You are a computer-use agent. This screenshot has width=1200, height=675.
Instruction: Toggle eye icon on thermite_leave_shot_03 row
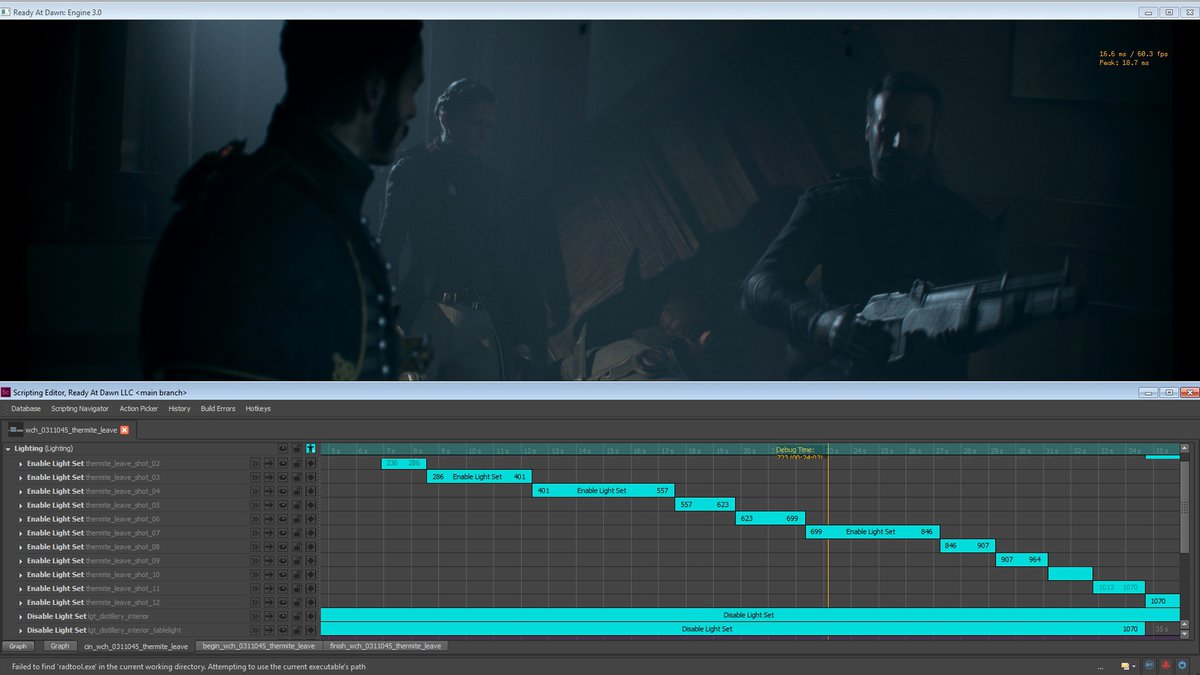(282, 477)
